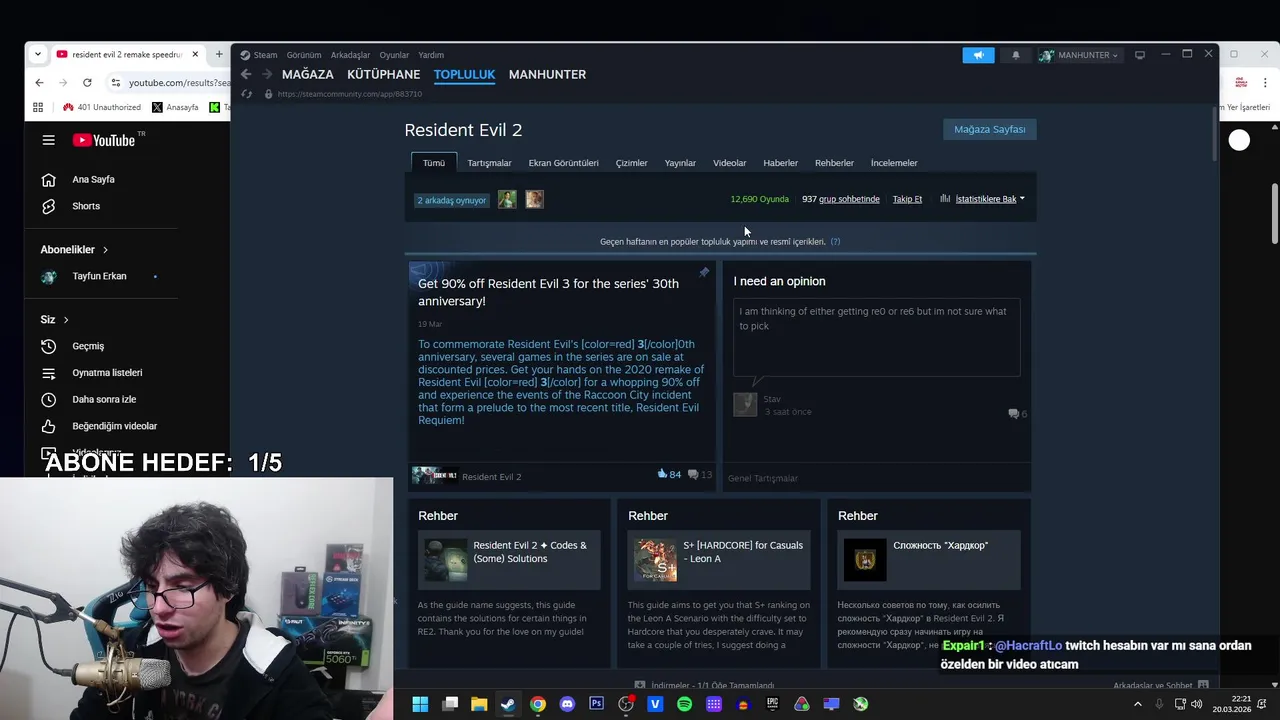Image resolution: width=1280 pixels, height=720 pixels.
Task: Click the thumbs-up rating icon on the anniversary post
Action: pos(662,474)
